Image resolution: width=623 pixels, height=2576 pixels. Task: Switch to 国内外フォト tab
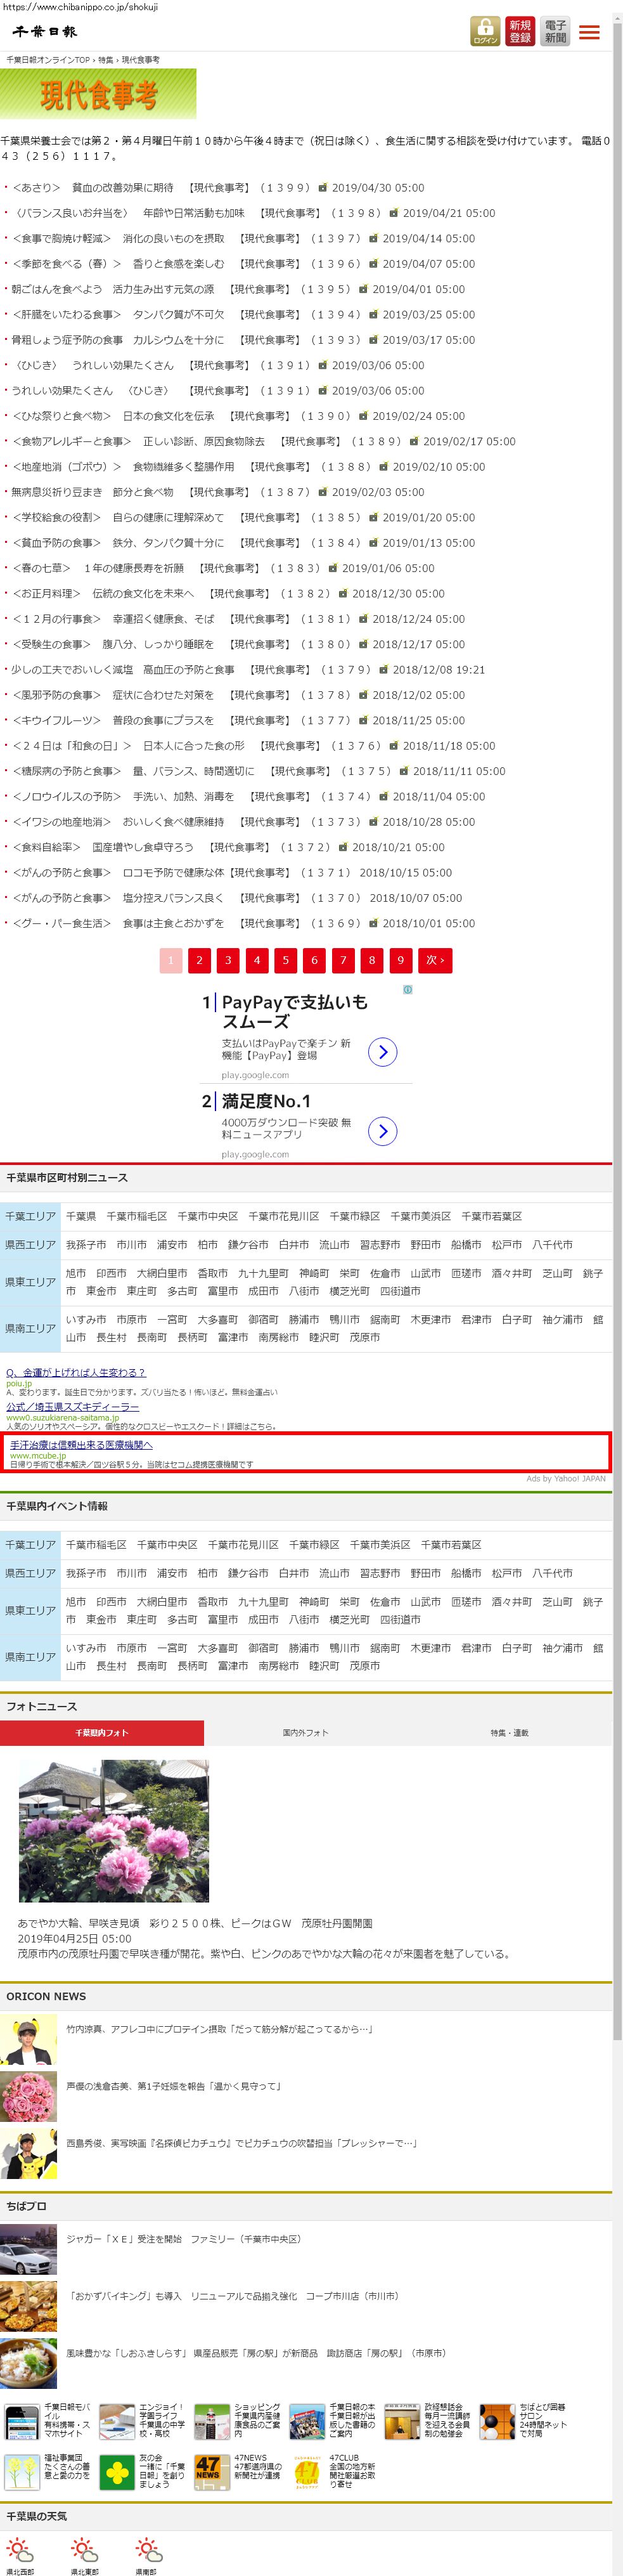(x=305, y=1733)
